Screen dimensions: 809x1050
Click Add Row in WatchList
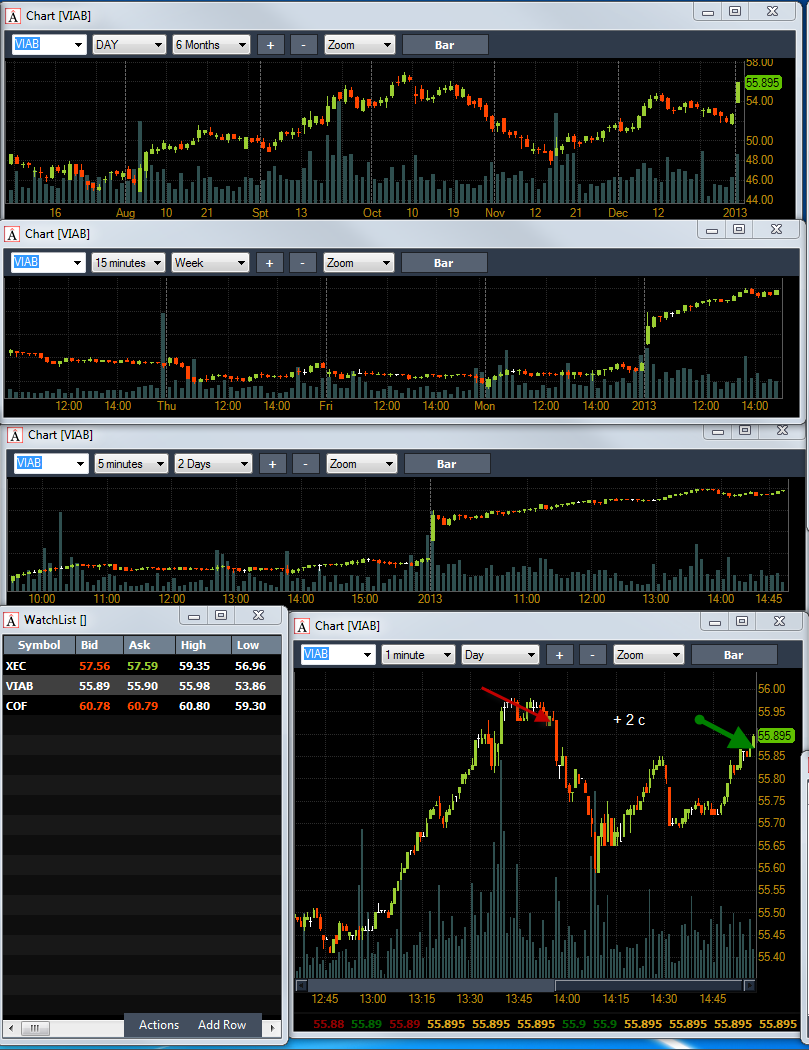[222, 1025]
